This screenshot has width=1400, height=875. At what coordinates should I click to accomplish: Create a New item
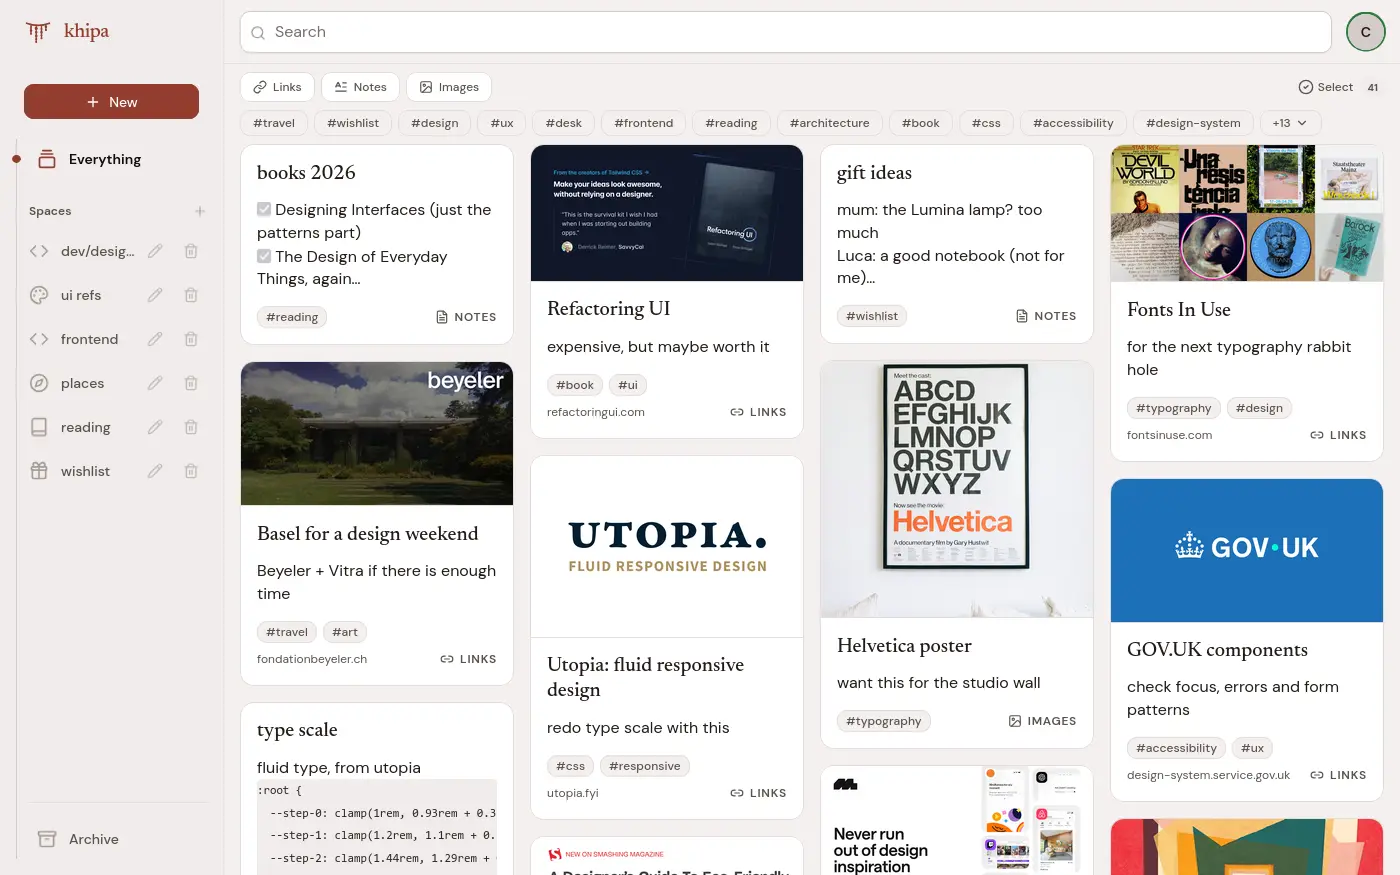pyautogui.click(x=111, y=102)
